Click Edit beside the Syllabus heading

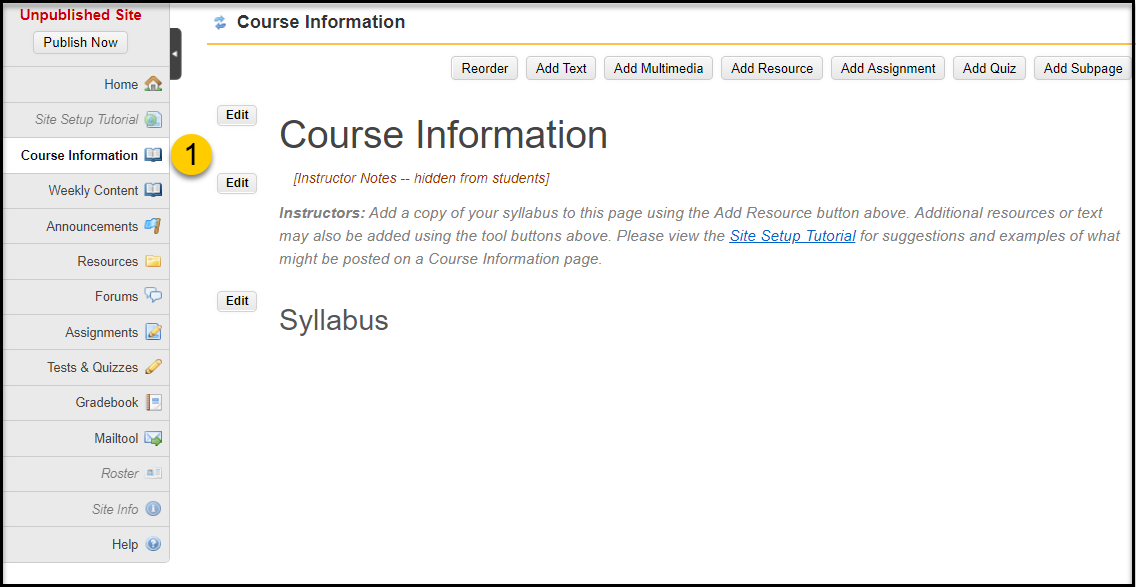pos(237,301)
